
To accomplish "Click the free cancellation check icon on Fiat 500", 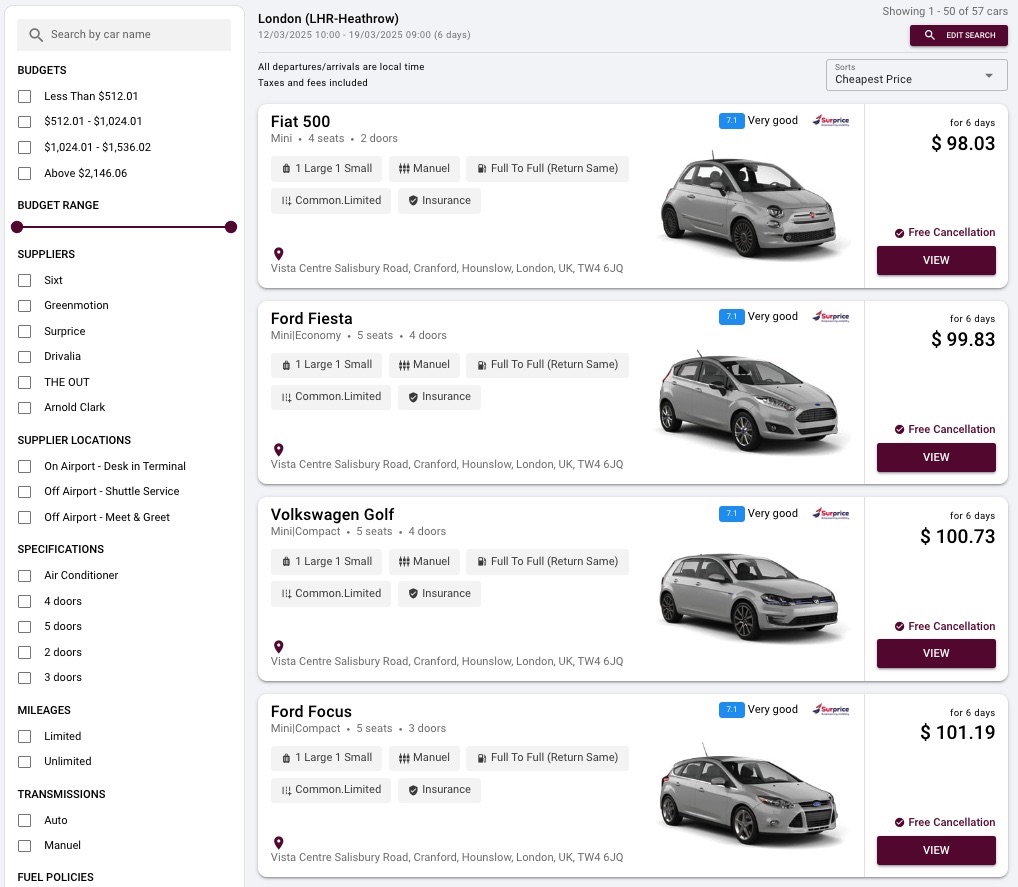I will point(899,233).
